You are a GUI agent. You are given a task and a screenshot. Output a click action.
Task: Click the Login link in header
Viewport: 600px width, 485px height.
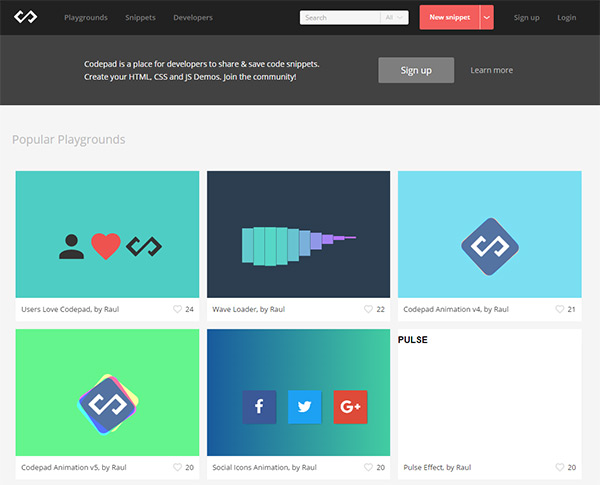(x=567, y=18)
